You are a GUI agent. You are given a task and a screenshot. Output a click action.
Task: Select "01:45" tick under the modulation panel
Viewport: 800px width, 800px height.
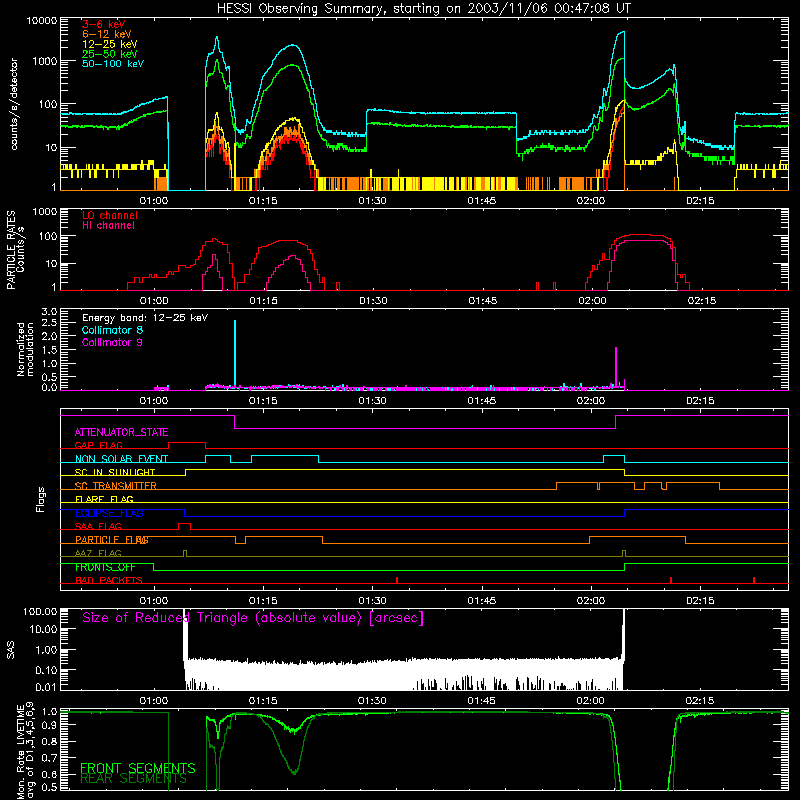482,401
